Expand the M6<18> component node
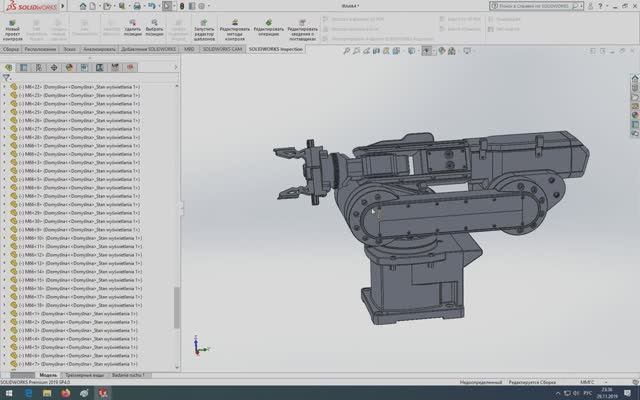640x400 pixels. [x=4, y=305]
